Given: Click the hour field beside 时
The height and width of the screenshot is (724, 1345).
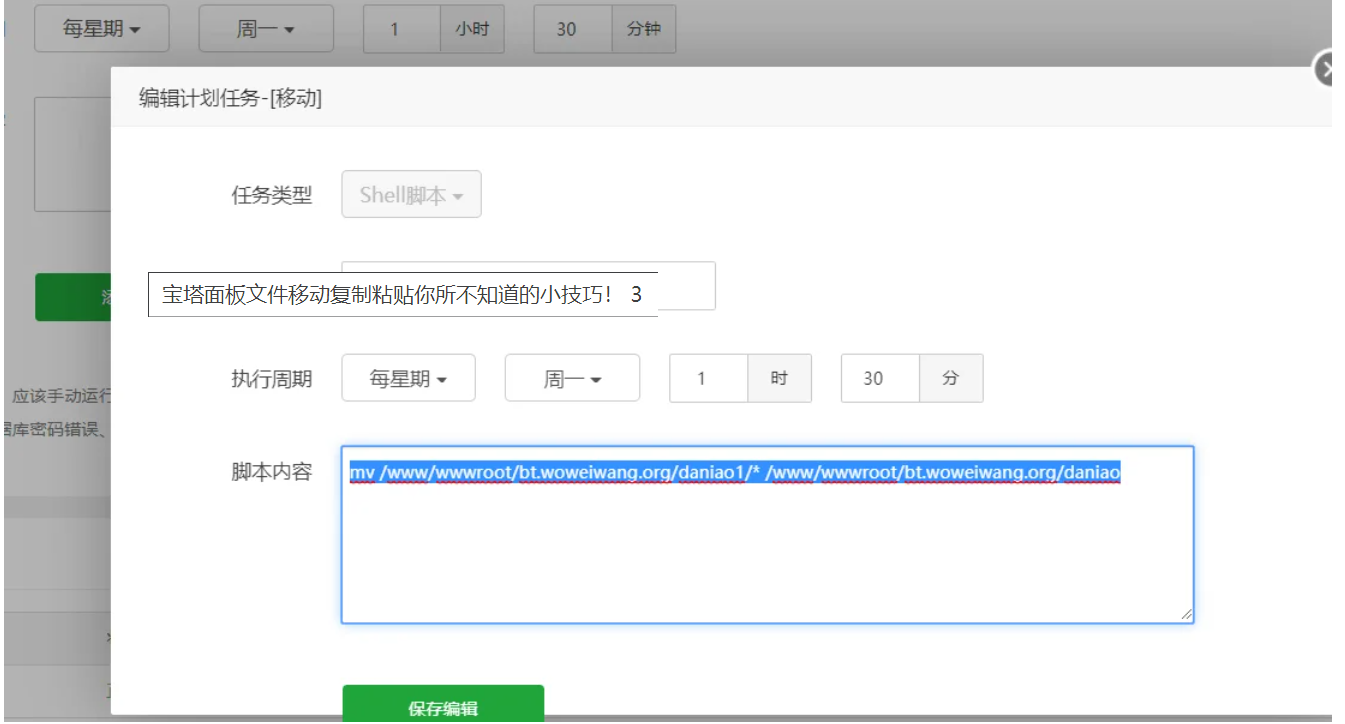Looking at the screenshot, I should coord(708,379).
